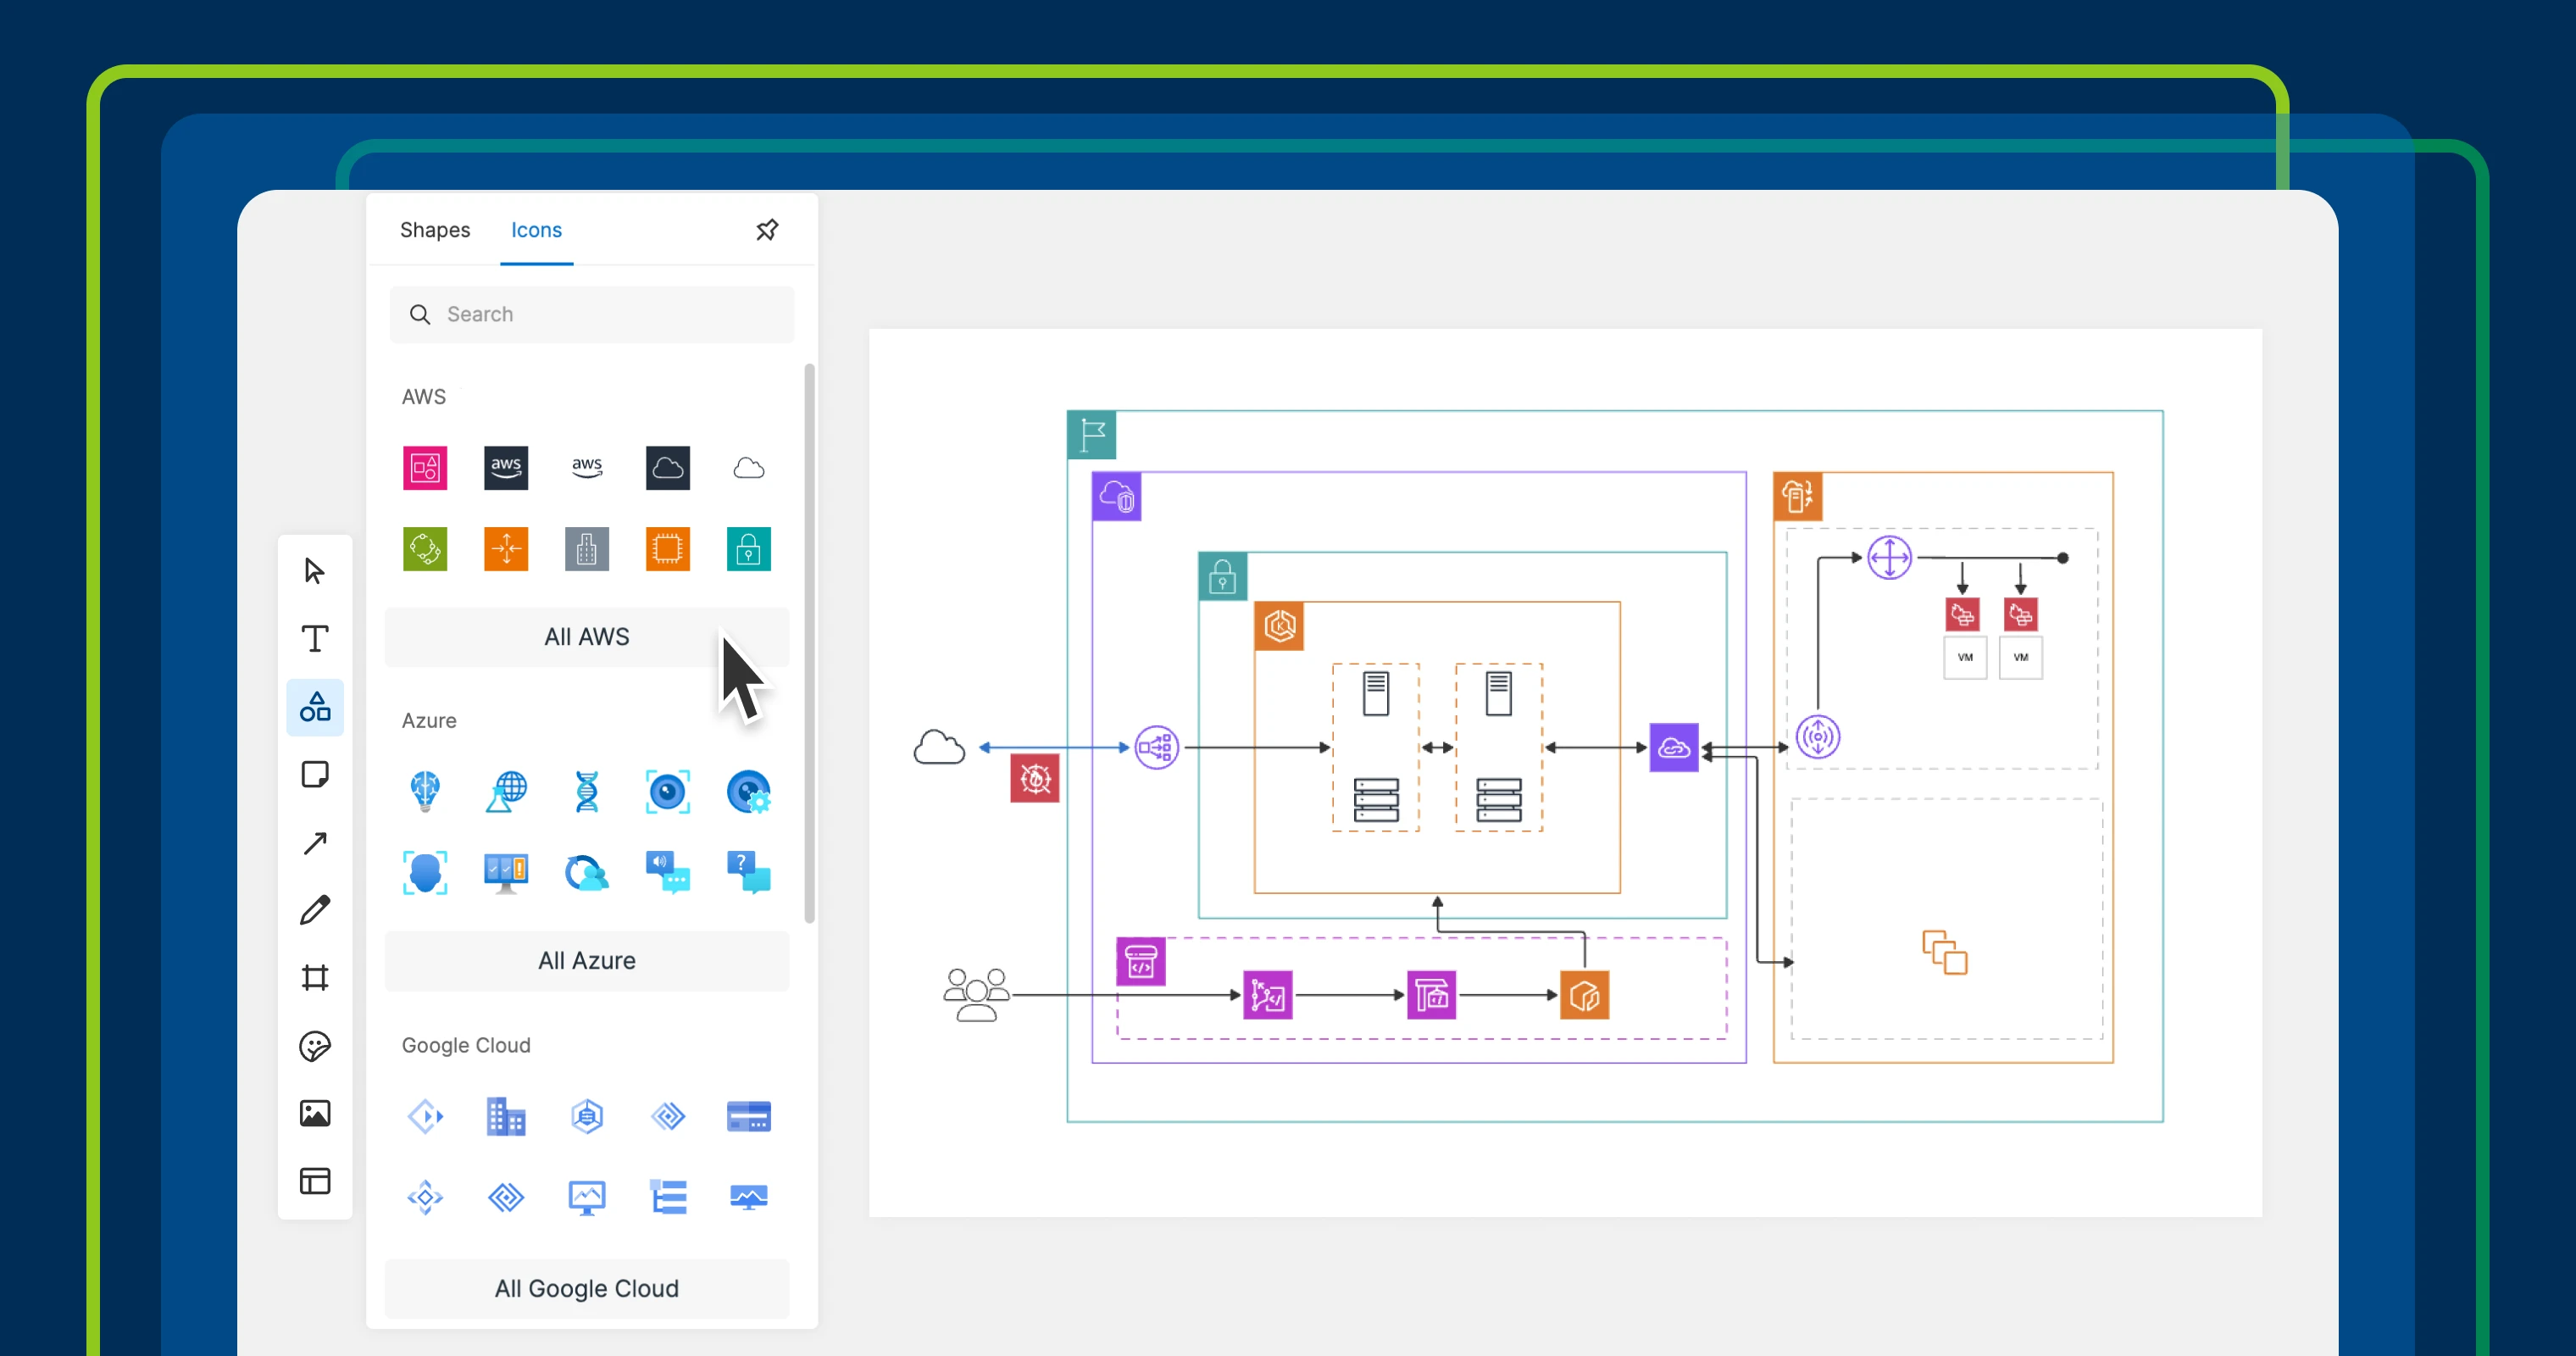2576x1356 pixels.
Task: Select the pencil drawing tool
Action: coord(315,910)
